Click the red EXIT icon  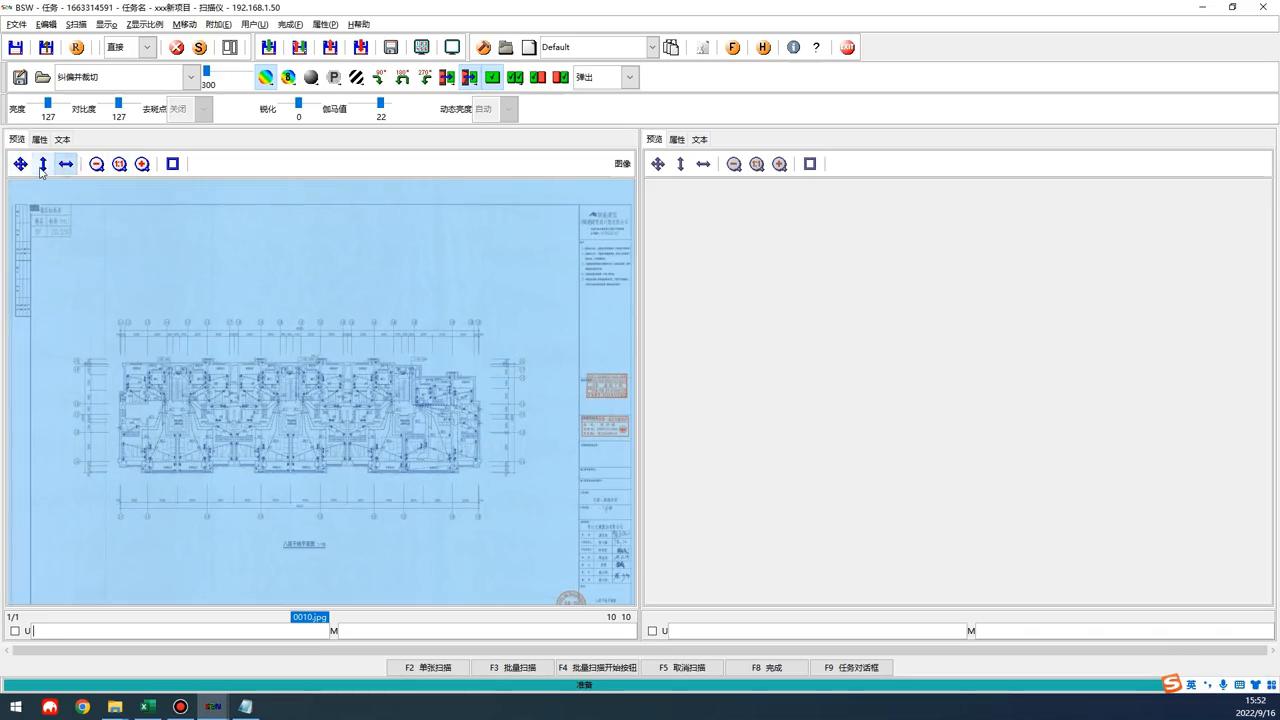point(847,47)
